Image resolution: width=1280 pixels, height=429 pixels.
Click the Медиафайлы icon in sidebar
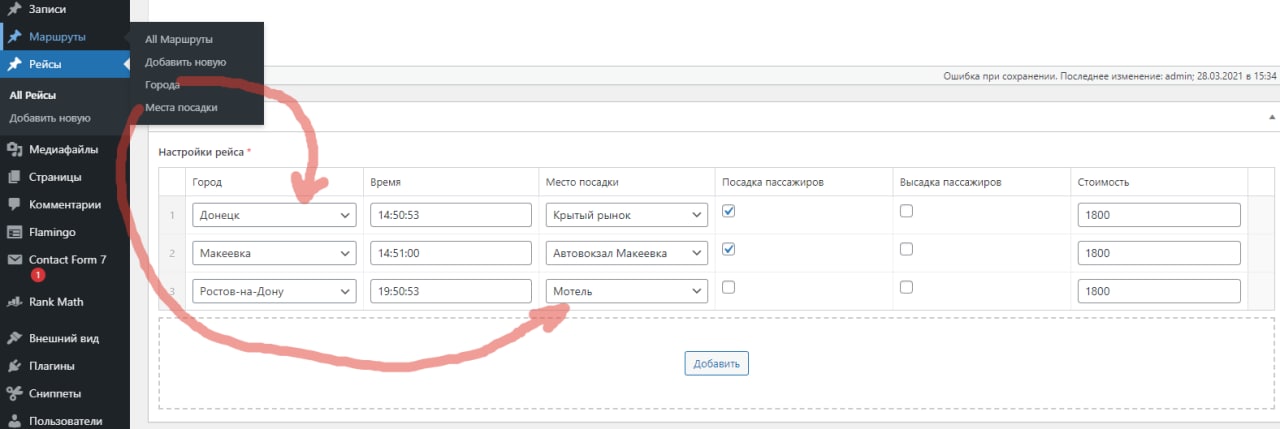click(x=14, y=151)
